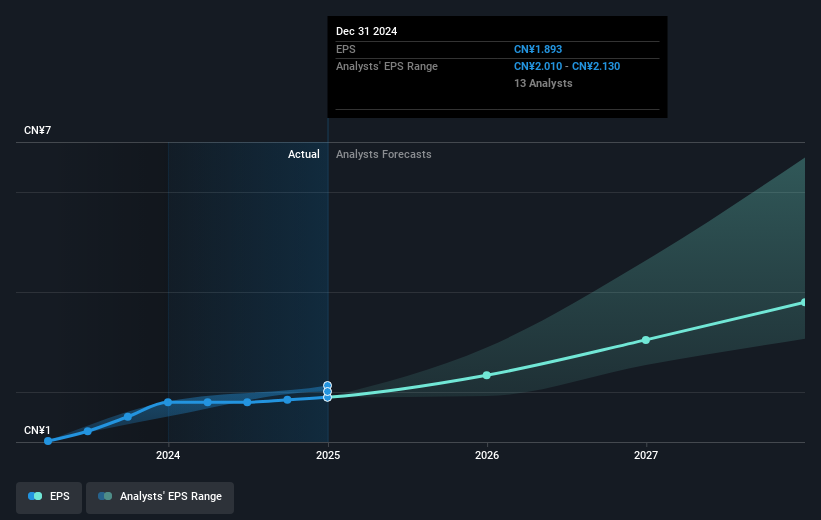The image size is (821, 520).
Task: Click the top analyst range marker at 2025
Action: (327, 385)
